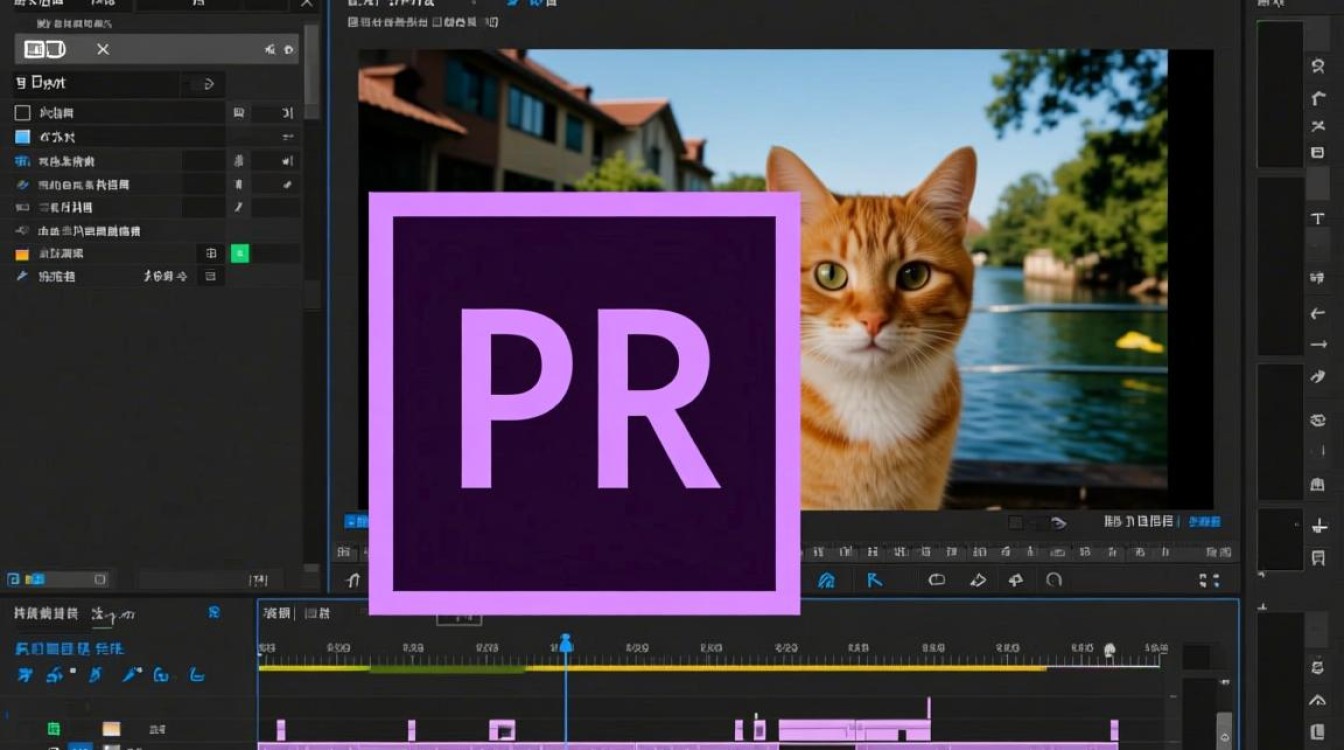1344x750 pixels.
Task: Toggle the eye icon in the right strip
Action: pyautogui.click(x=1318, y=420)
